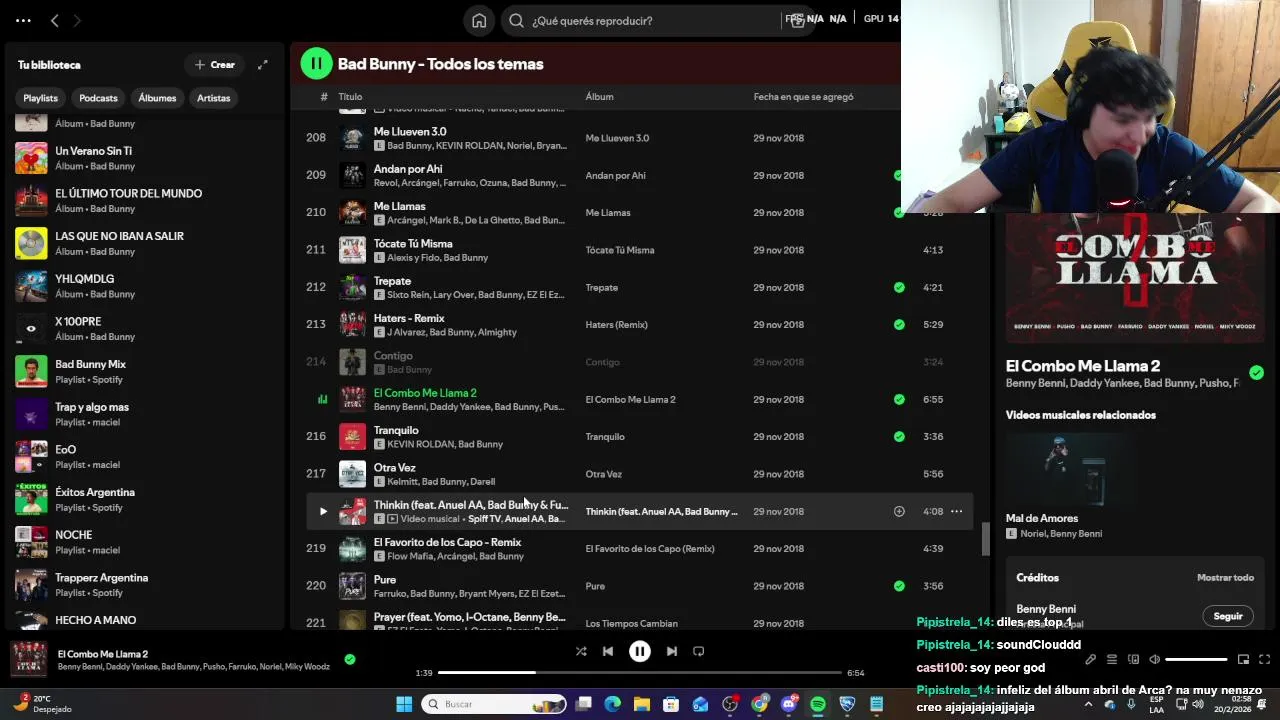The width and height of the screenshot is (1280, 720).
Task: Open Microsoft Store from the taskbar
Action: (x=671, y=704)
